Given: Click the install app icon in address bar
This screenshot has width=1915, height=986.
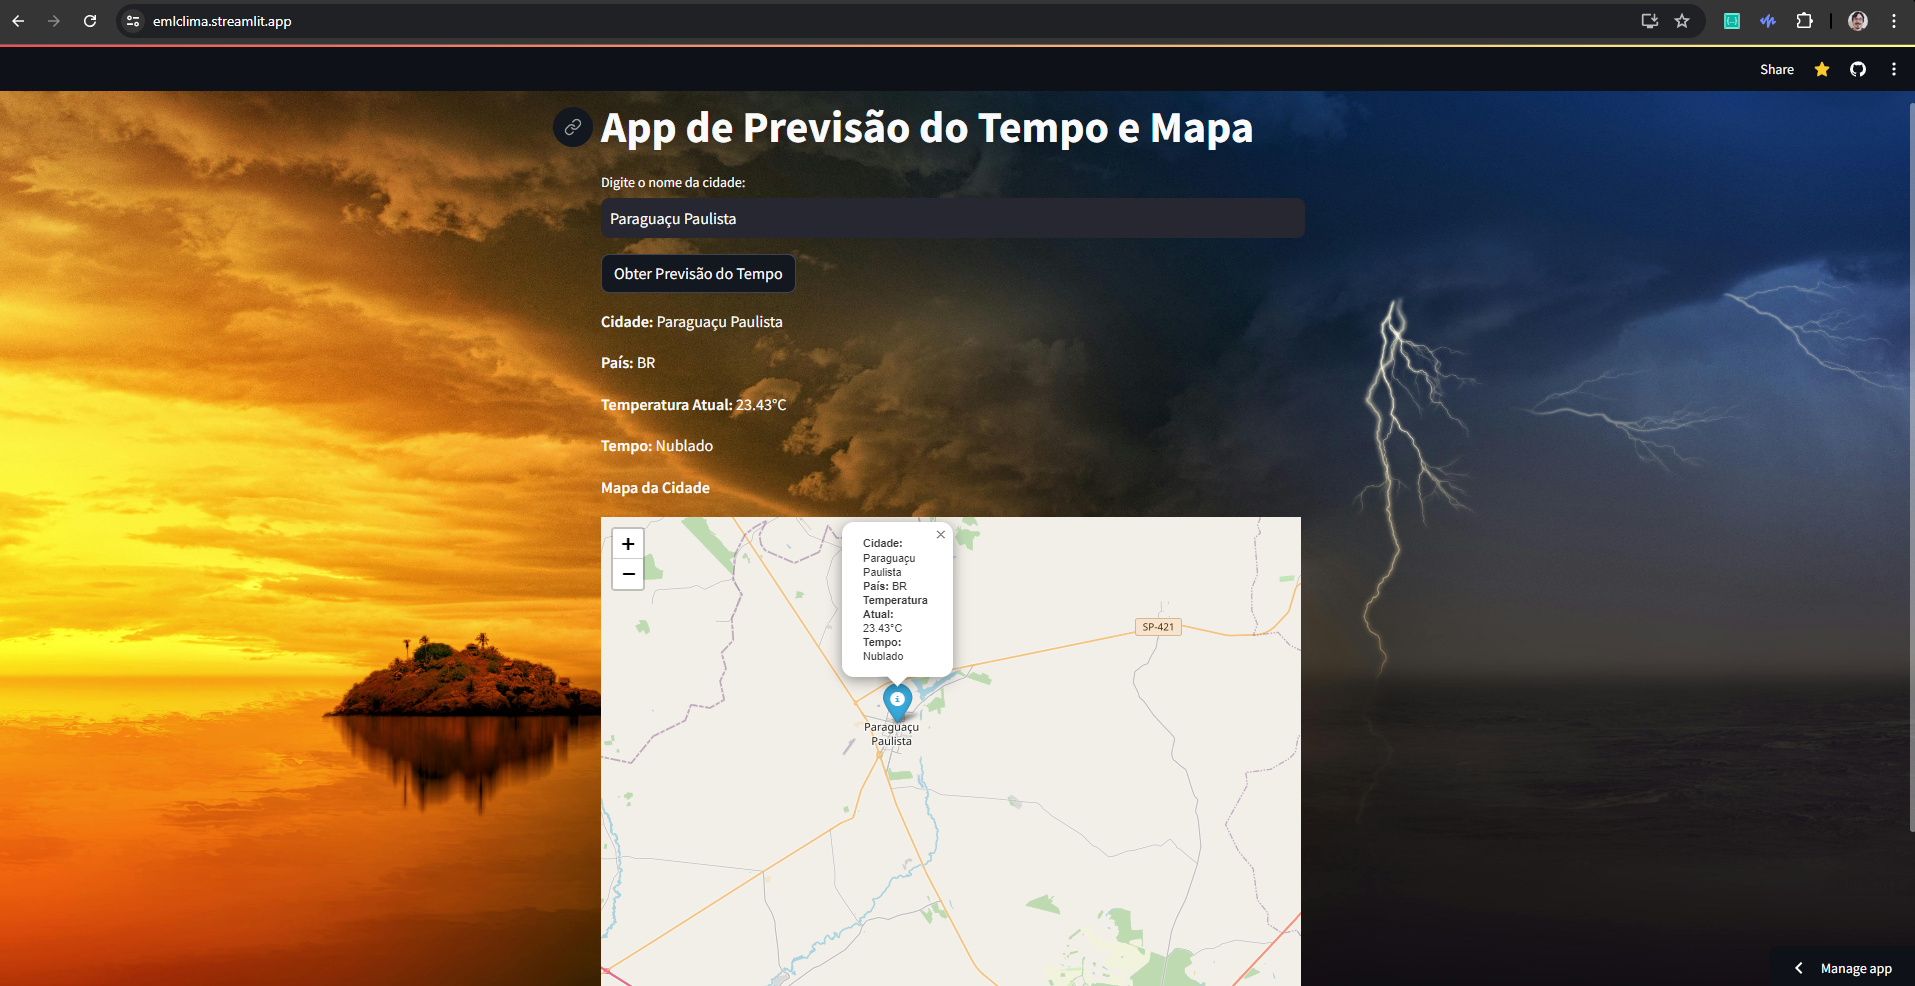Looking at the screenshot, I should click(x=1650, y=21).
